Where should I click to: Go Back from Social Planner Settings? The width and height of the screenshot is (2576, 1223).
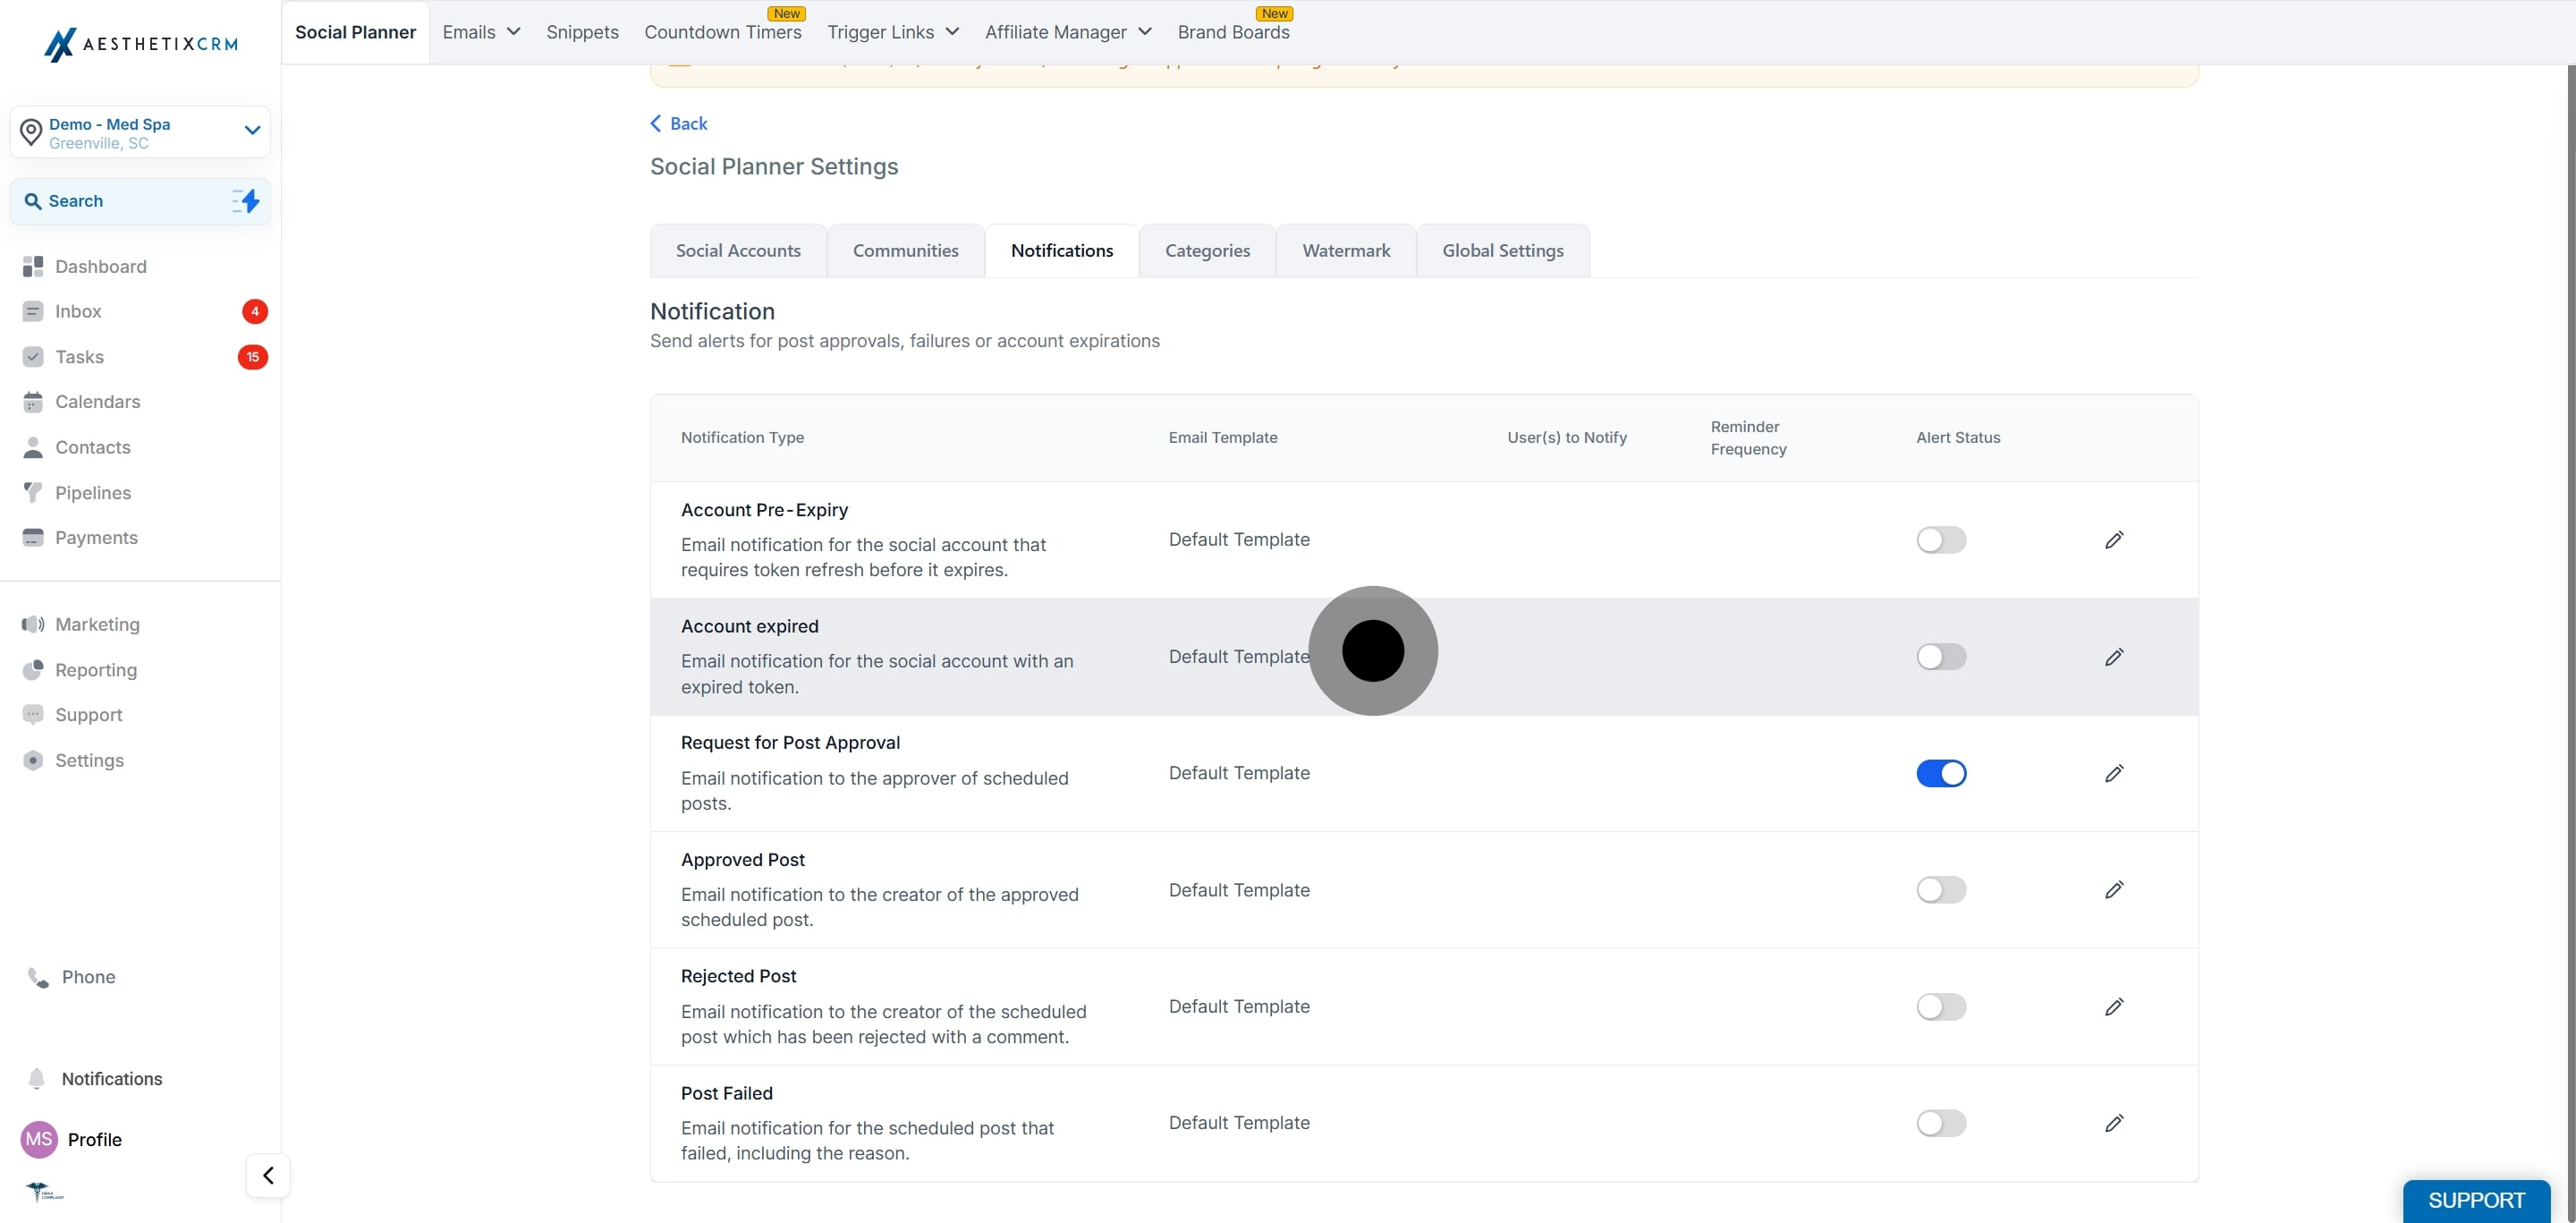tap(679, 123)
